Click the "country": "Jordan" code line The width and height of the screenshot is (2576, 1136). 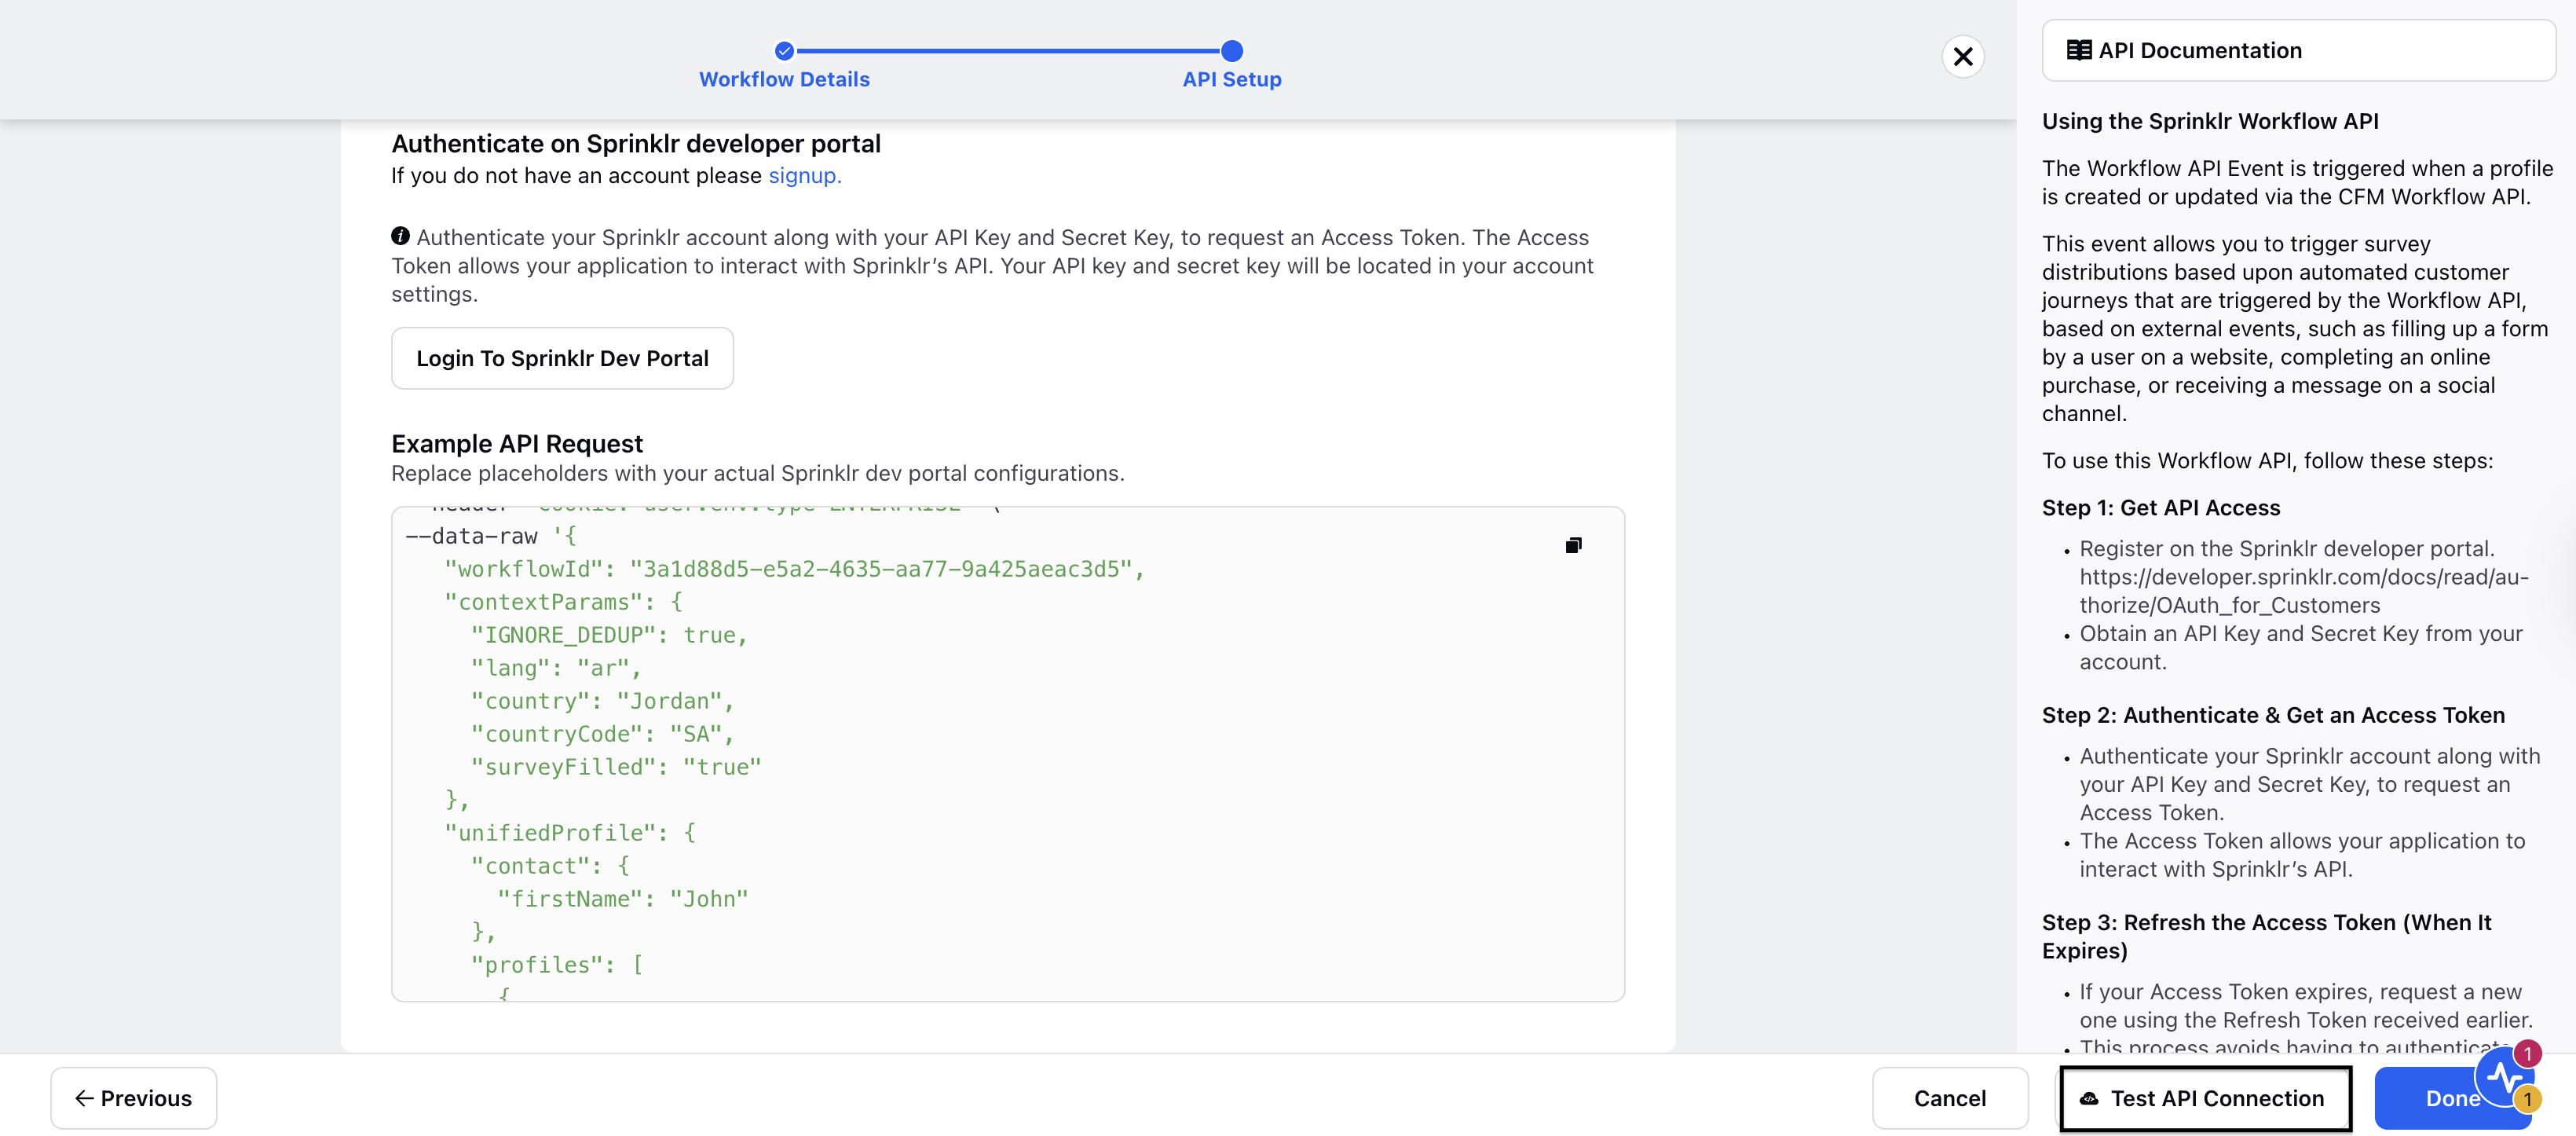click(602, 701)
